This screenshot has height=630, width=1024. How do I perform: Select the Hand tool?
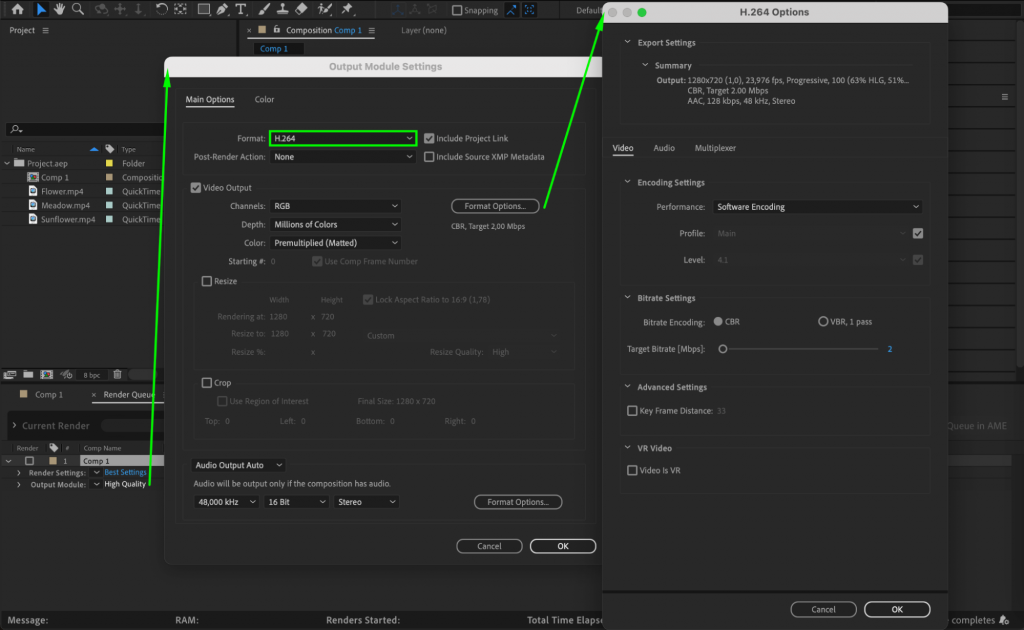tap(59, 9)
